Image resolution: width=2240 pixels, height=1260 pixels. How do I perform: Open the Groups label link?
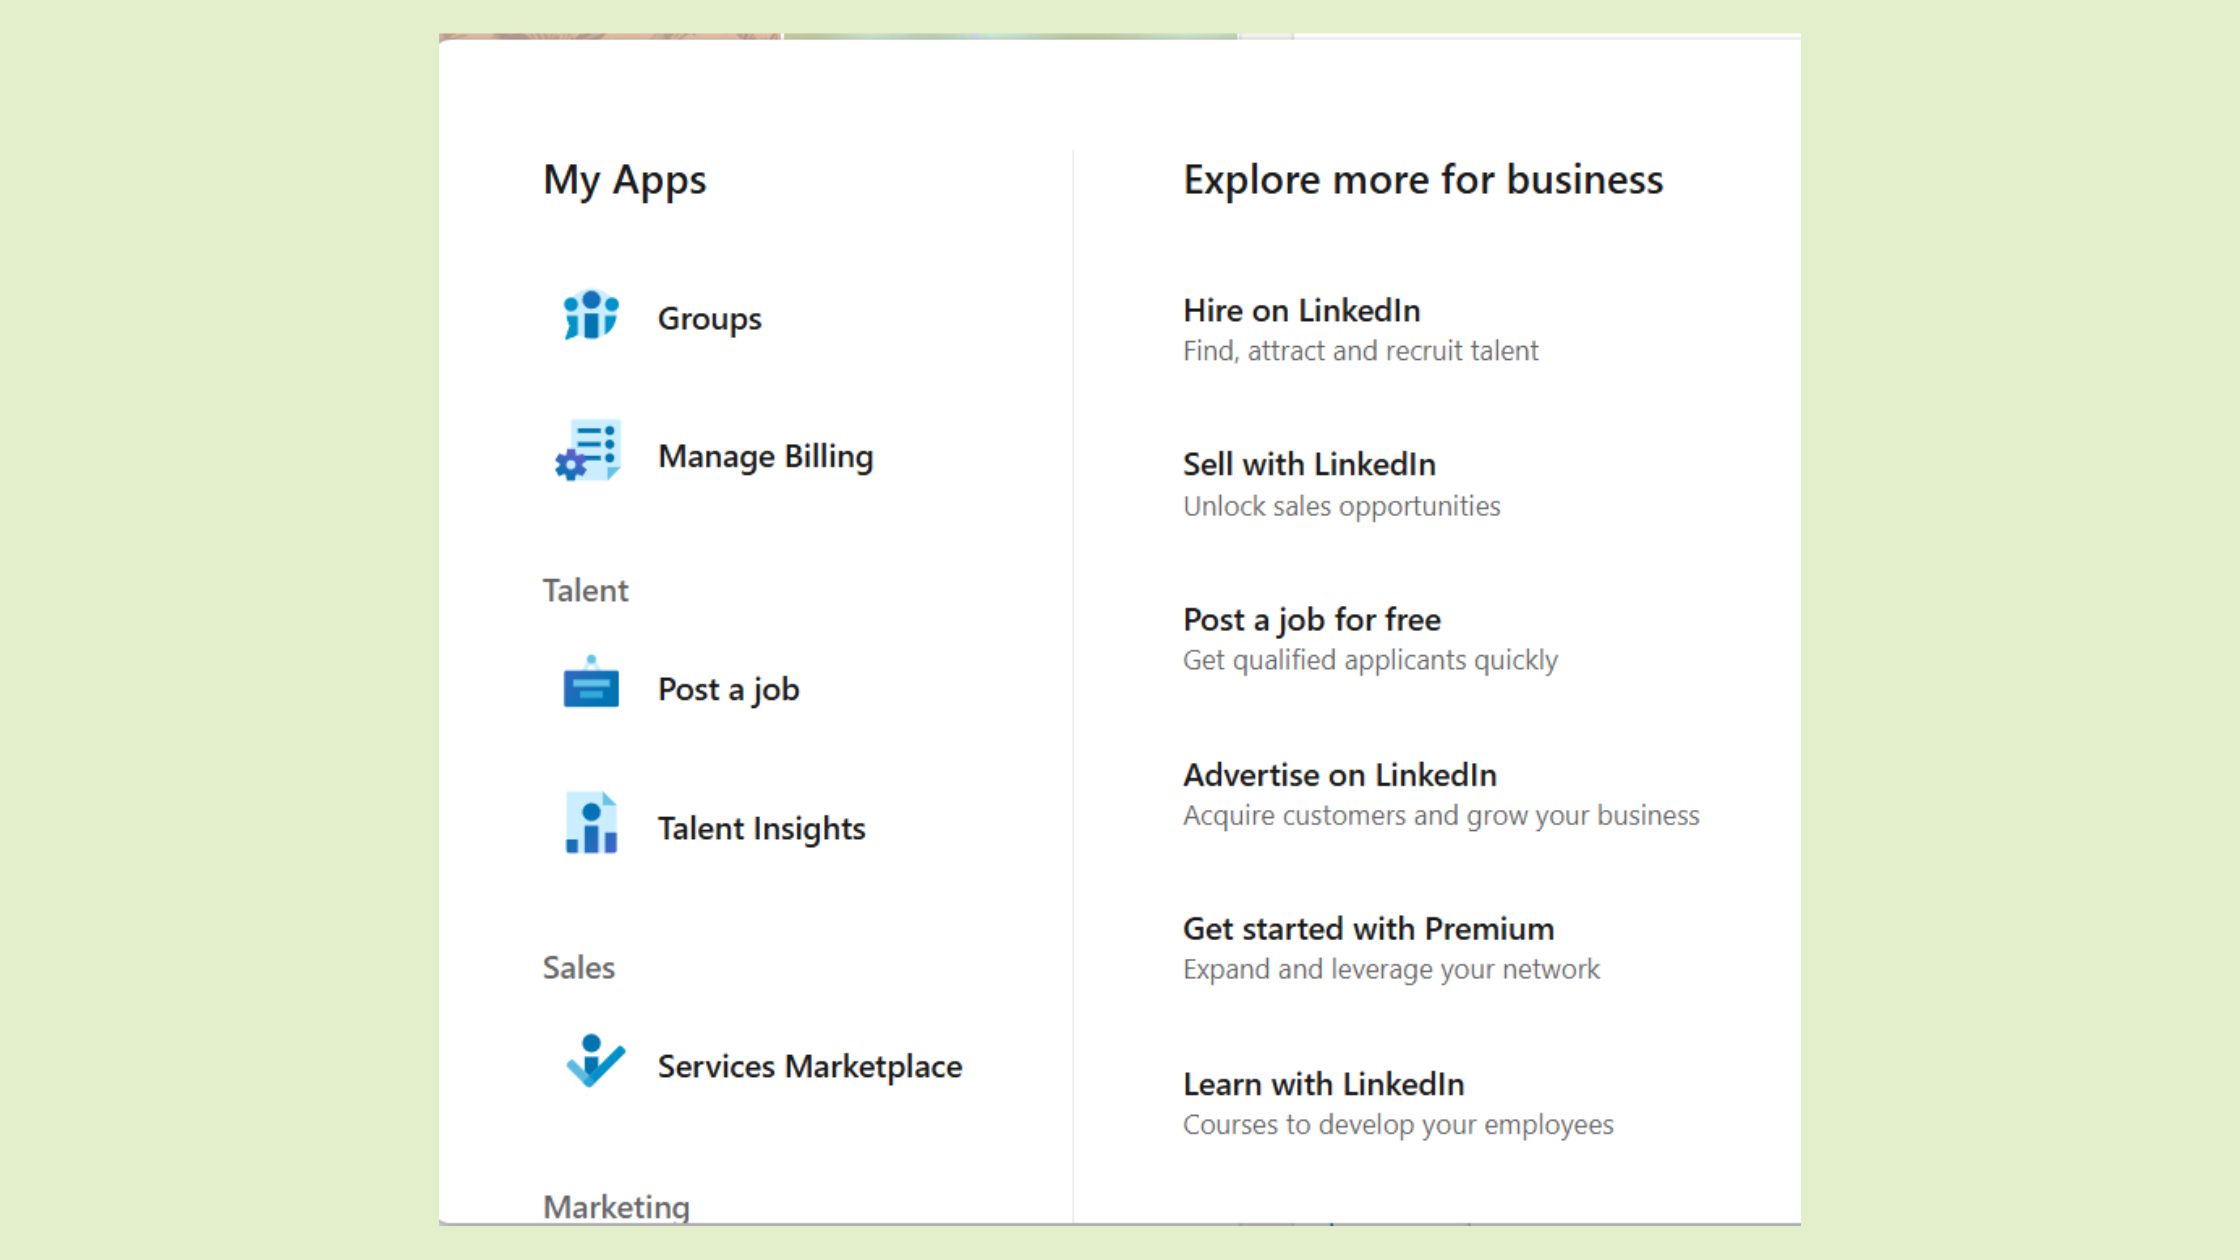coord(709,319)
